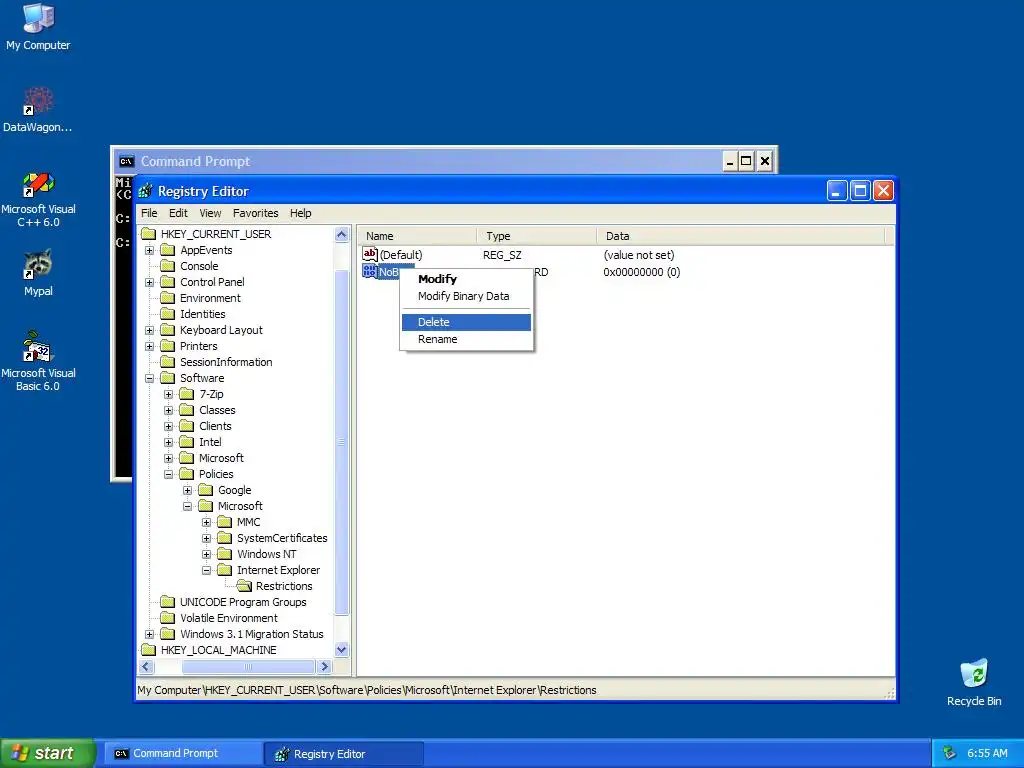
Task: Open the Help menu
Action: coord(300,213)
